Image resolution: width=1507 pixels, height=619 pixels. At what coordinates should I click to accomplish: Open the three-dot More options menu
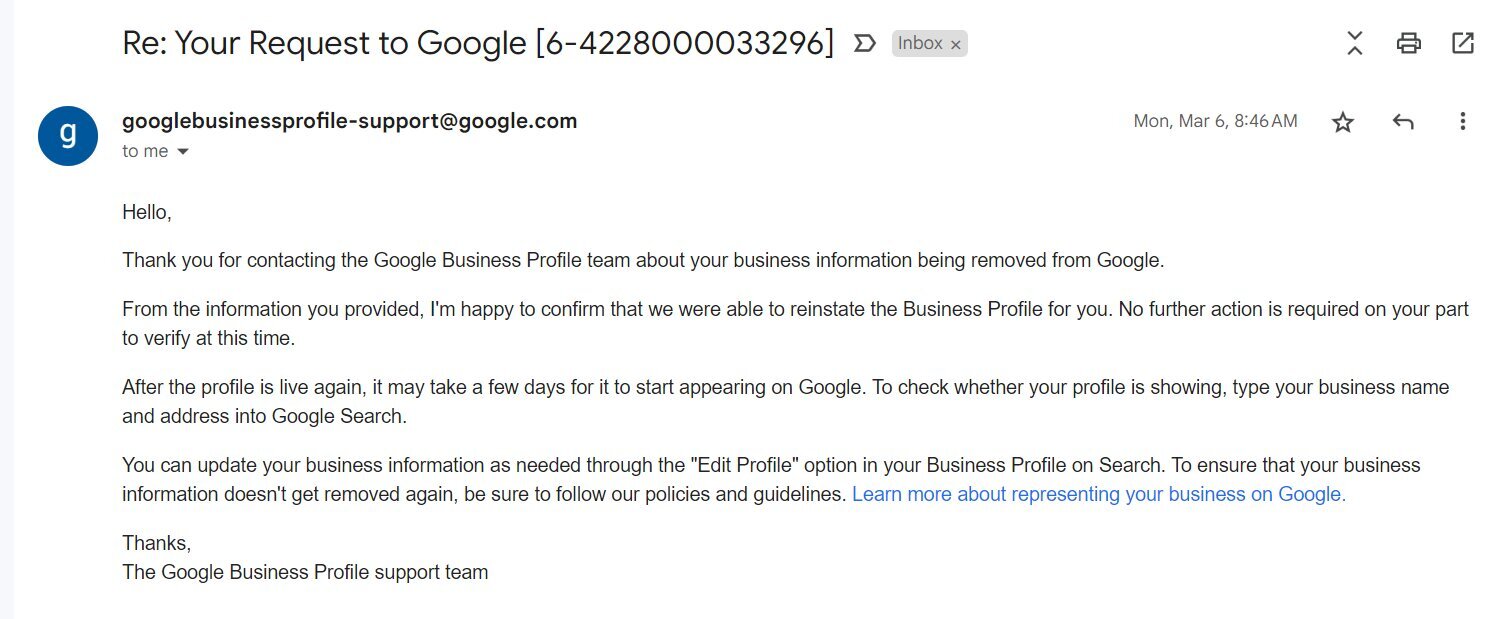(1462, 122)
